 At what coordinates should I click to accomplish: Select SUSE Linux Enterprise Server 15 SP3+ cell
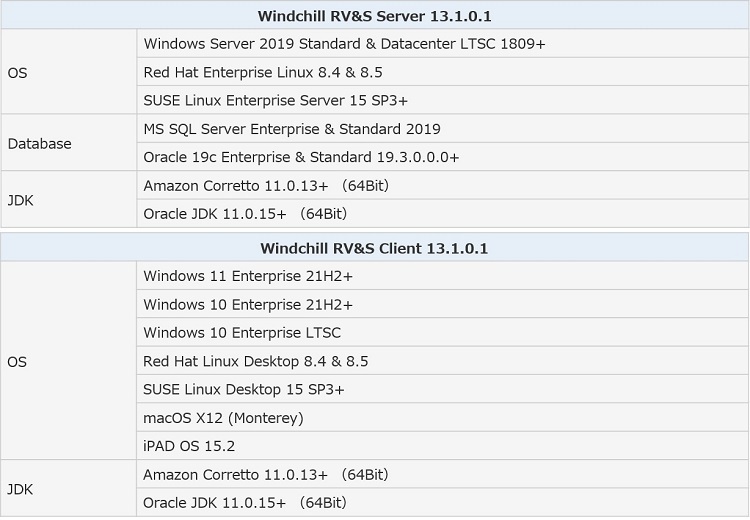click(x=276, y=100)
